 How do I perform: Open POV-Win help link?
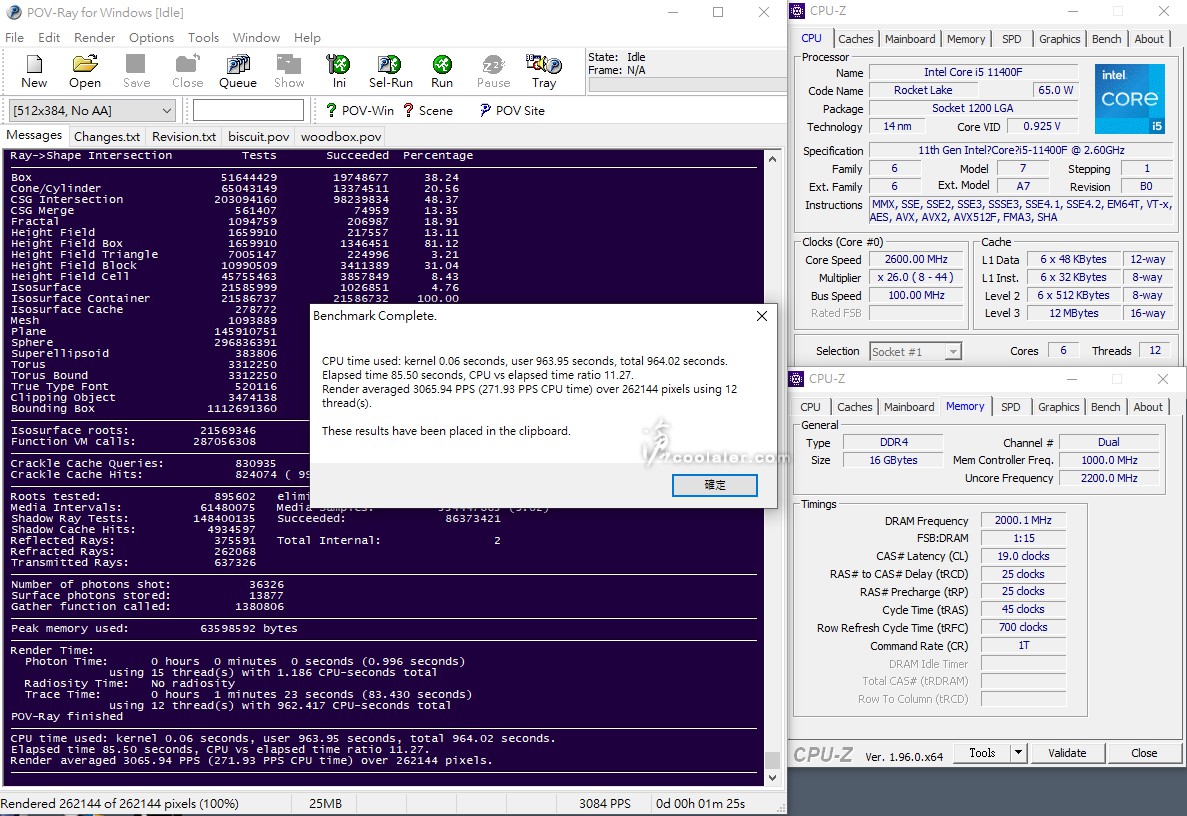(360, 111)
